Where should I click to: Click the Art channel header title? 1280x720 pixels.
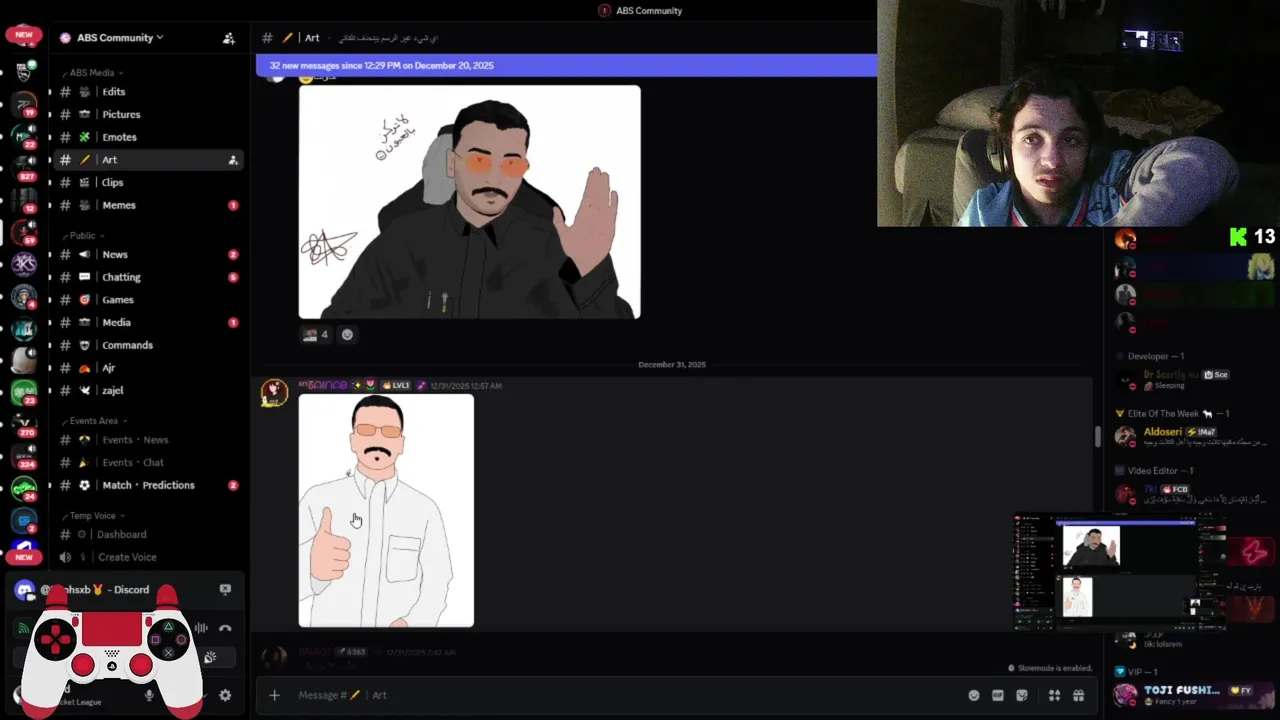(312, 38)
